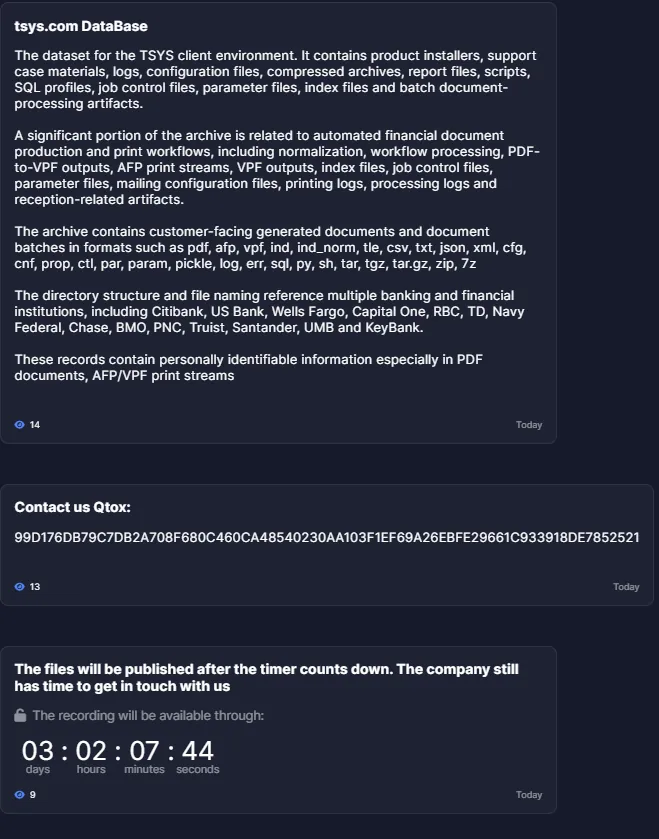Viewport: 659px width, 839px height.
Task: Click the 44 seconds countdown value
Action: coord(198,751)
